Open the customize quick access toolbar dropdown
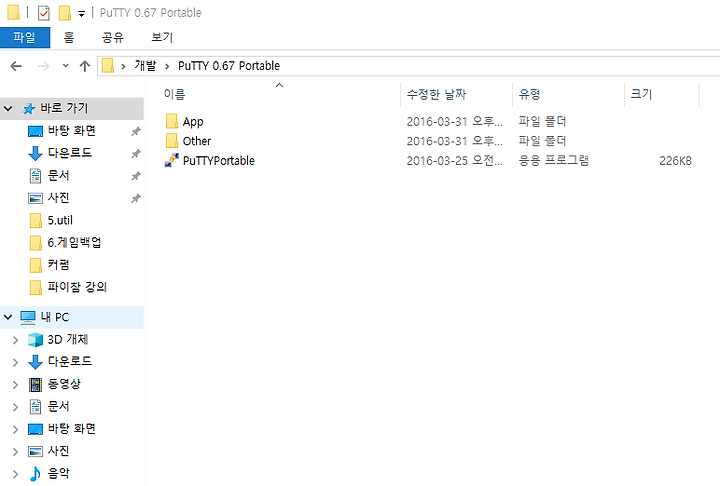The image size is (720, 486). 81,14
